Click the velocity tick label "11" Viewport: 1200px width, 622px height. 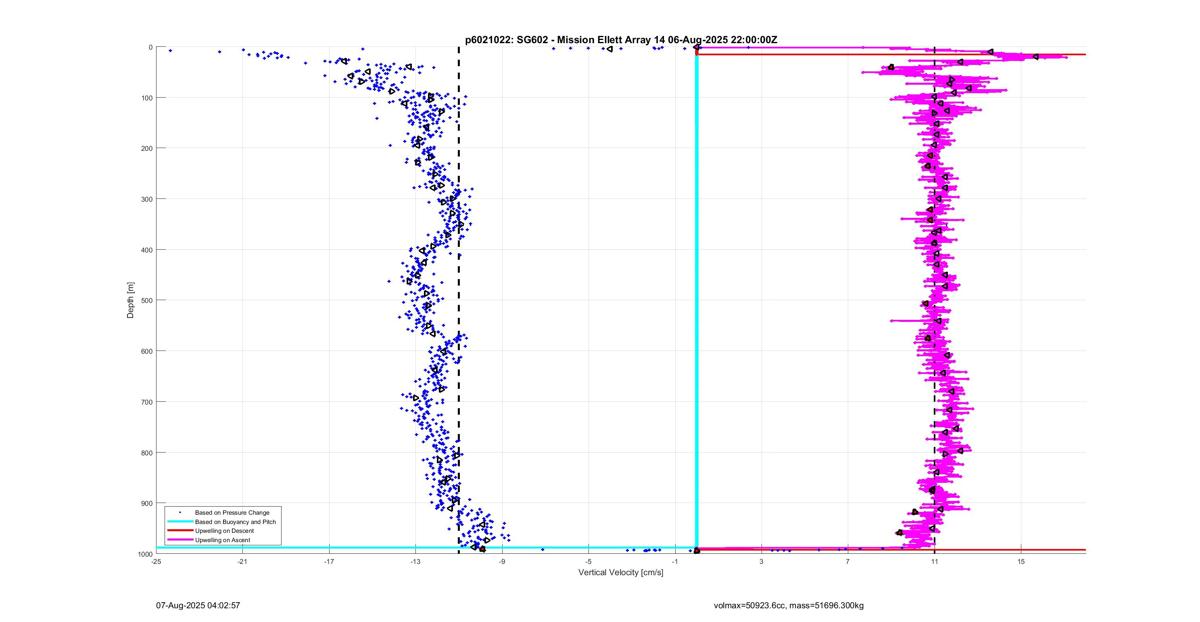coord(935,562)
